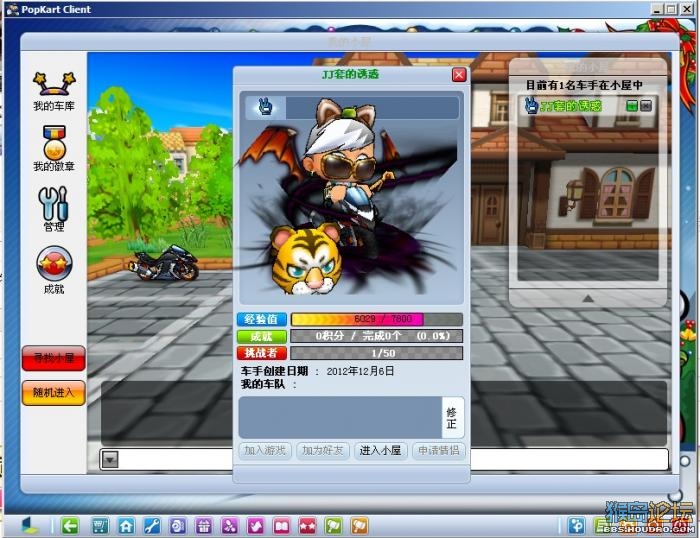
Task: Click the 申请情侣 button
Action: pos(438,450)
